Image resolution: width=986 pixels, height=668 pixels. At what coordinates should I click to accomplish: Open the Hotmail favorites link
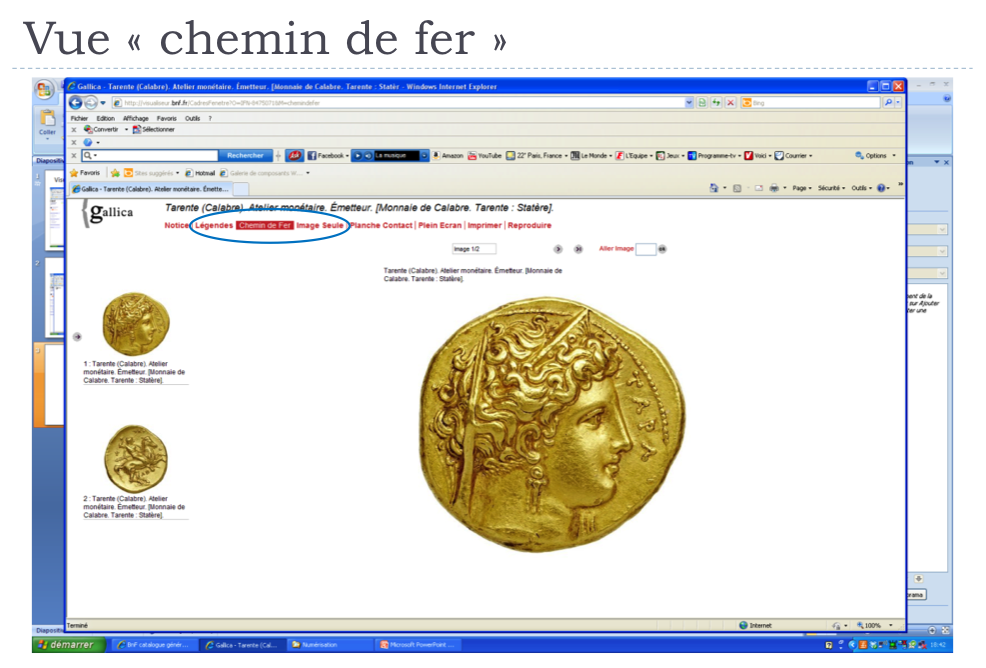(200, 173)
